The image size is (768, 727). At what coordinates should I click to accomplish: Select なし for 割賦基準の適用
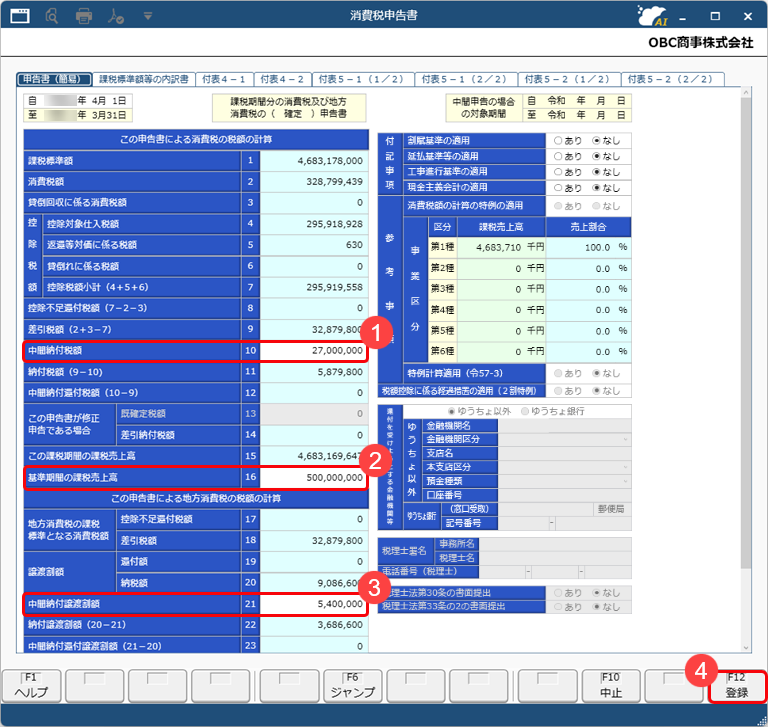click(596, 141)
